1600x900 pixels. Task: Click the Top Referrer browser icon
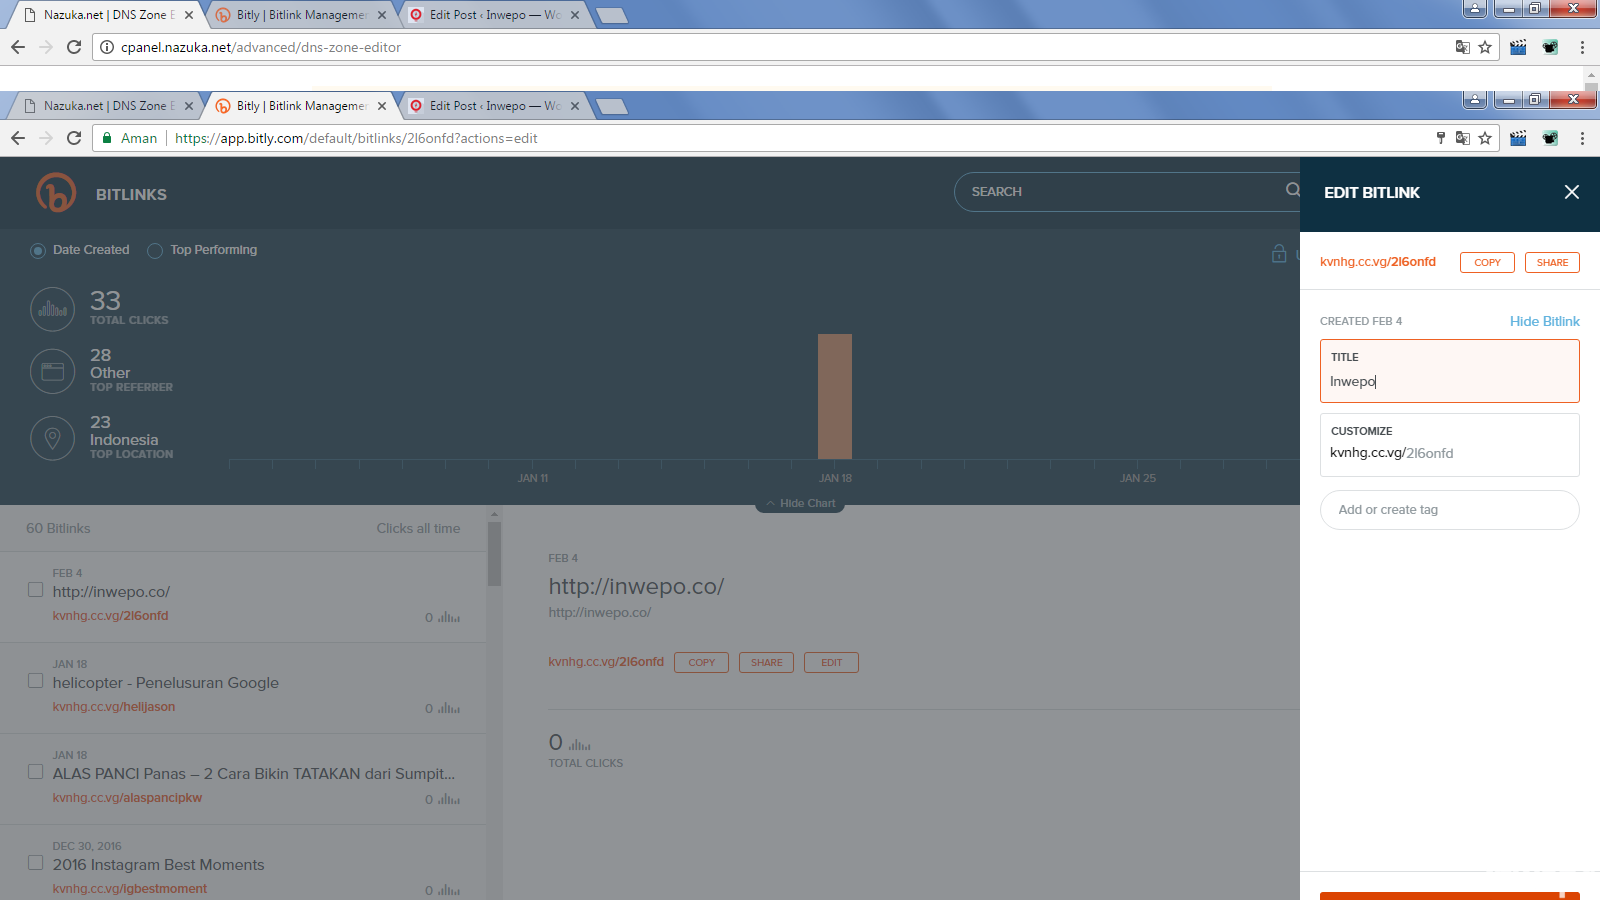pos(53,372)
